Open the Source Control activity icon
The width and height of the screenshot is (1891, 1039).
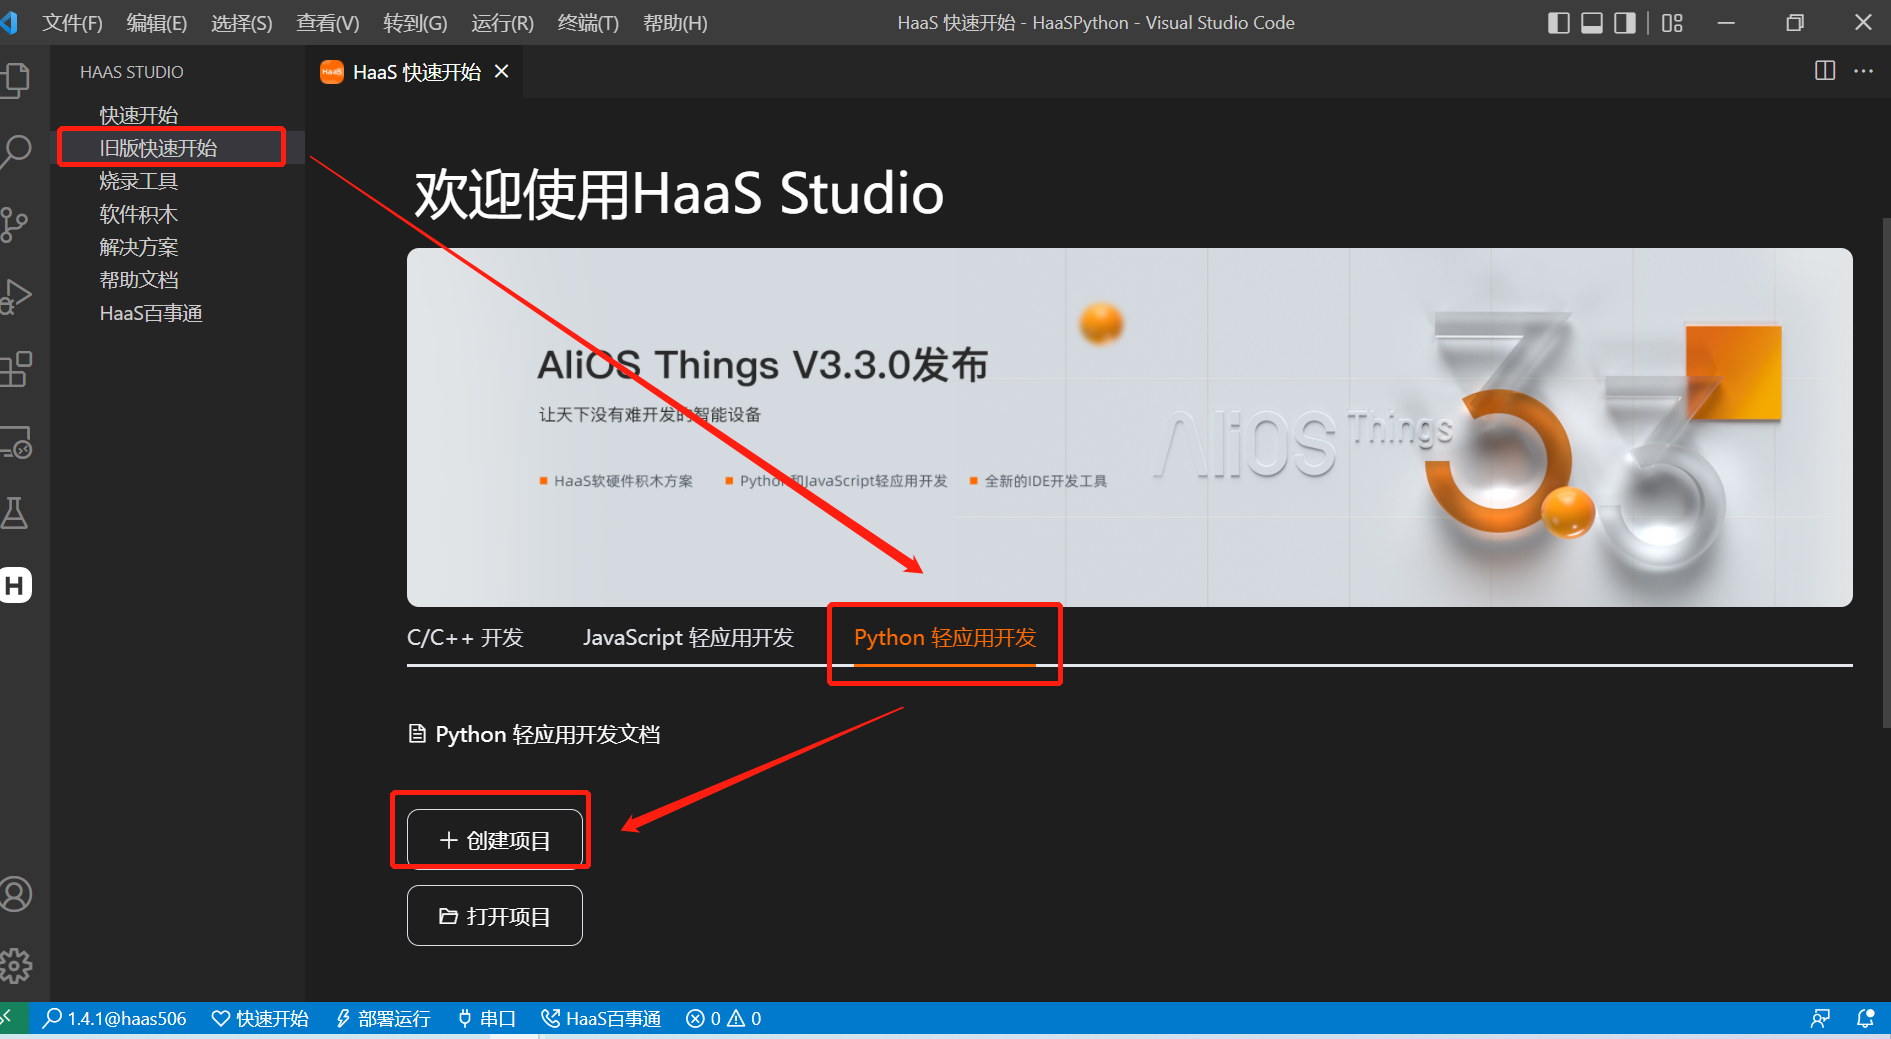14,224
